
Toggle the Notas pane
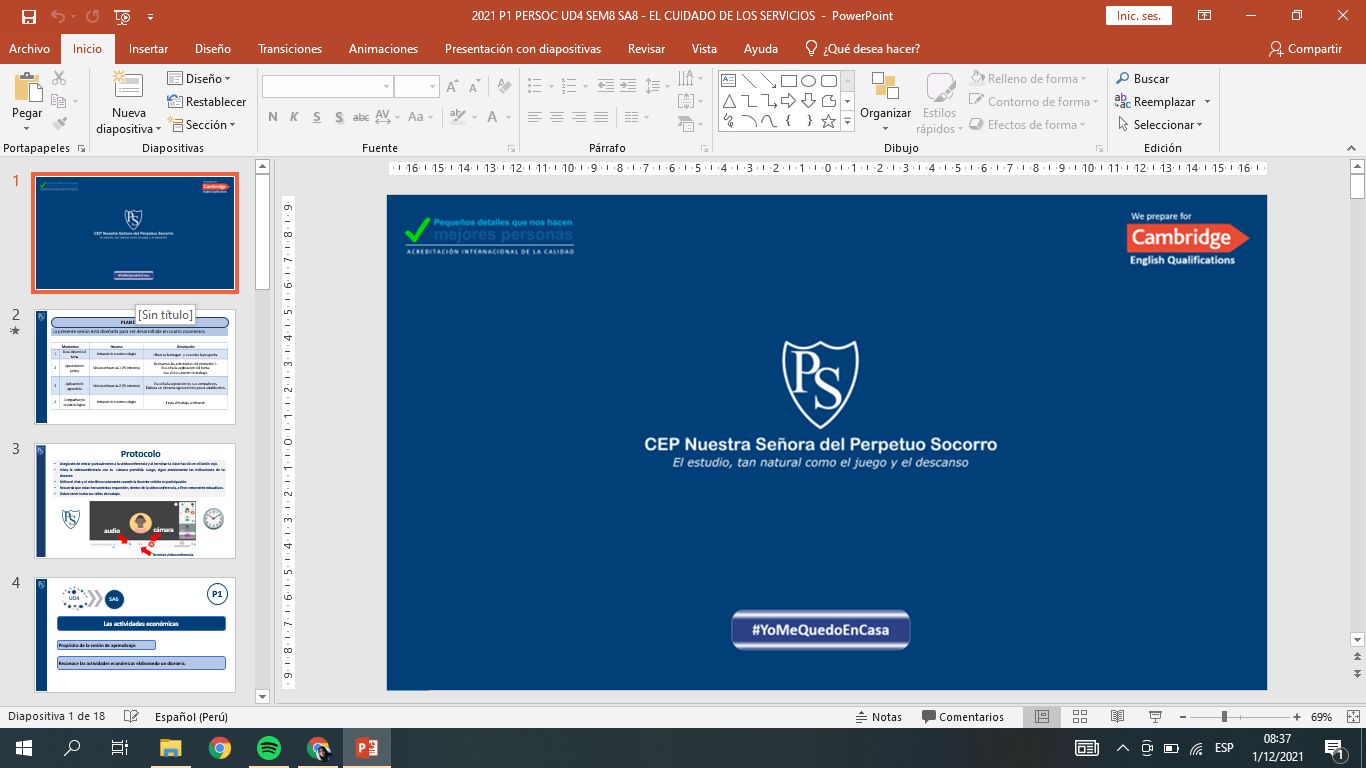coord(878,717)
